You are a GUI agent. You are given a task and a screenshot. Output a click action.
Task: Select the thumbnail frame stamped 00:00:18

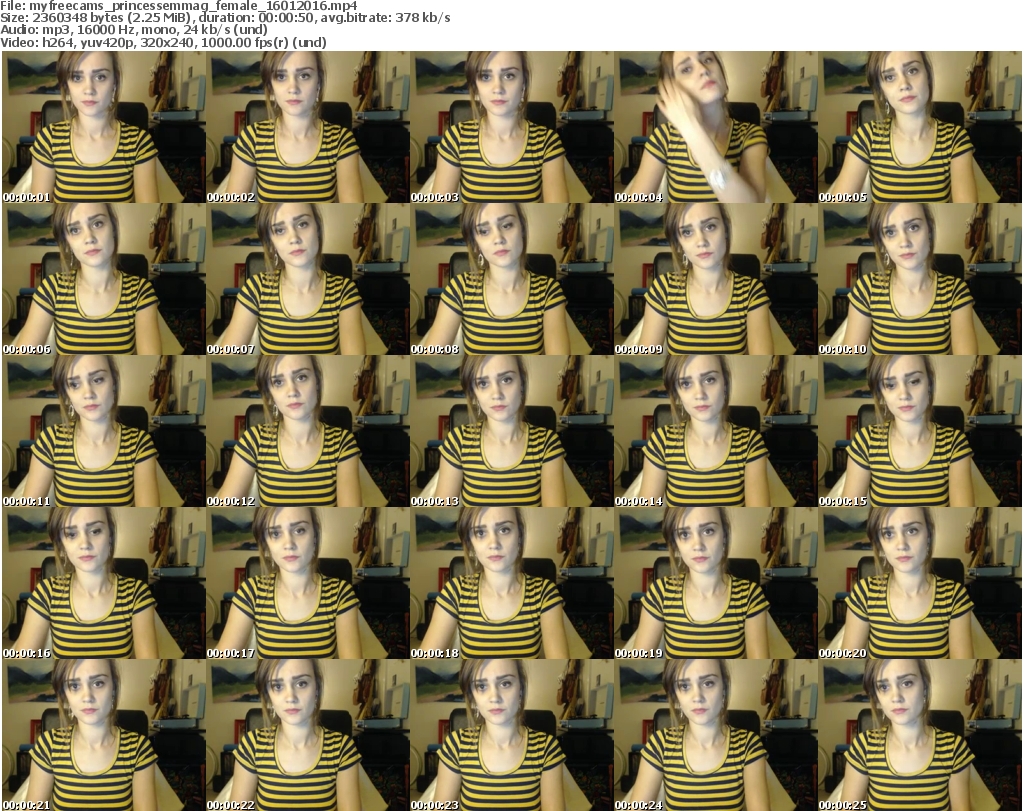point(511,584)
